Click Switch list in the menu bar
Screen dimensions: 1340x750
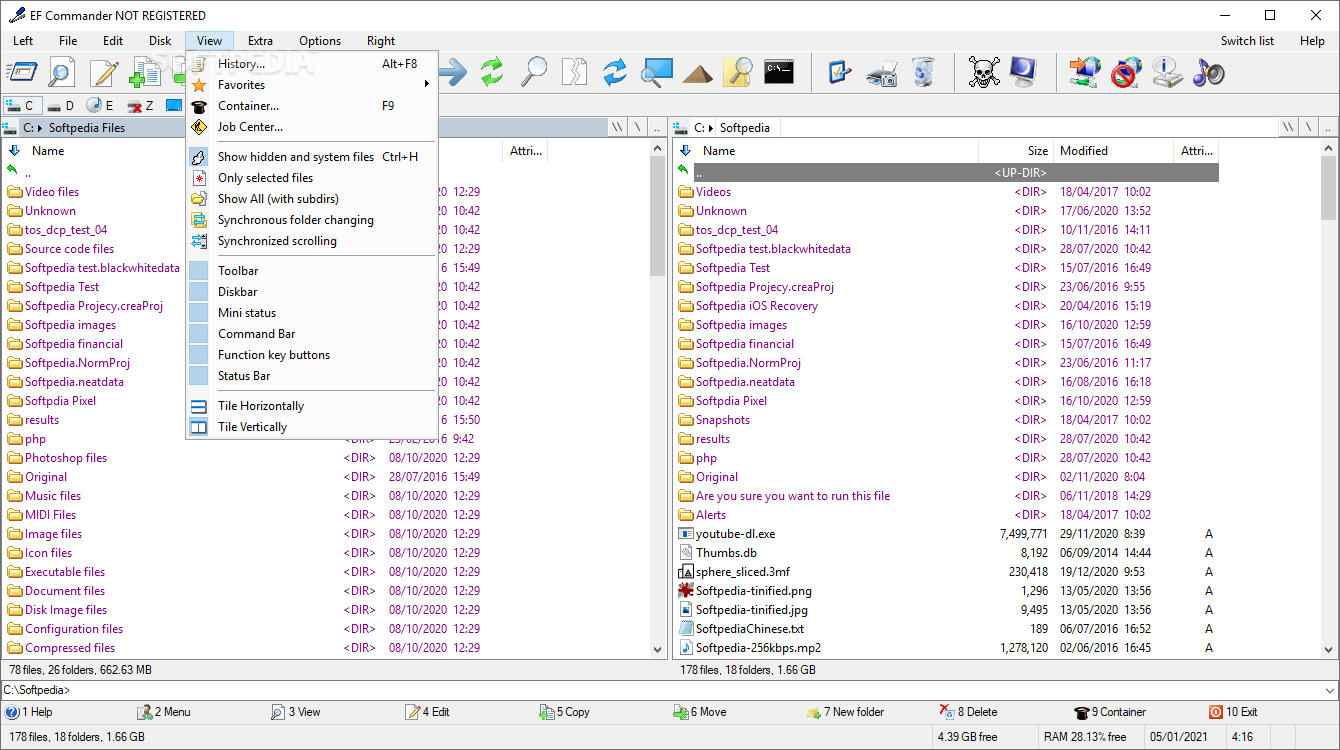[x=1247, y=41]
